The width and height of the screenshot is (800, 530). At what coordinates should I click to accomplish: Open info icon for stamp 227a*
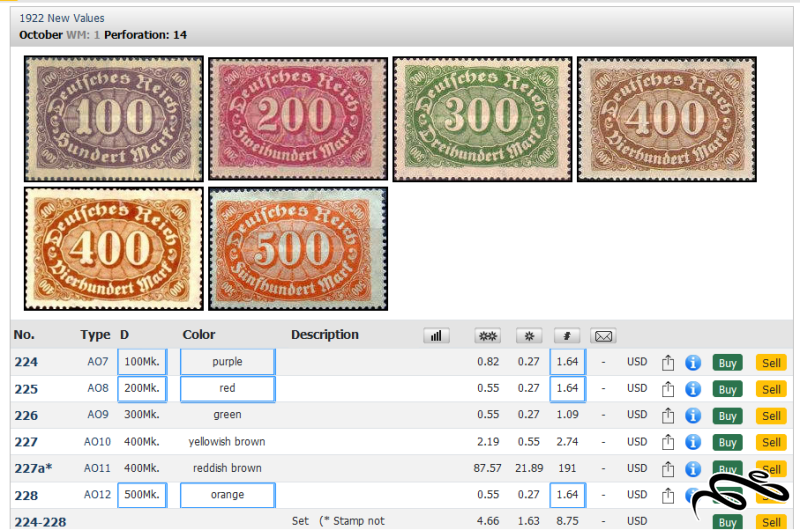click(693, 469)
